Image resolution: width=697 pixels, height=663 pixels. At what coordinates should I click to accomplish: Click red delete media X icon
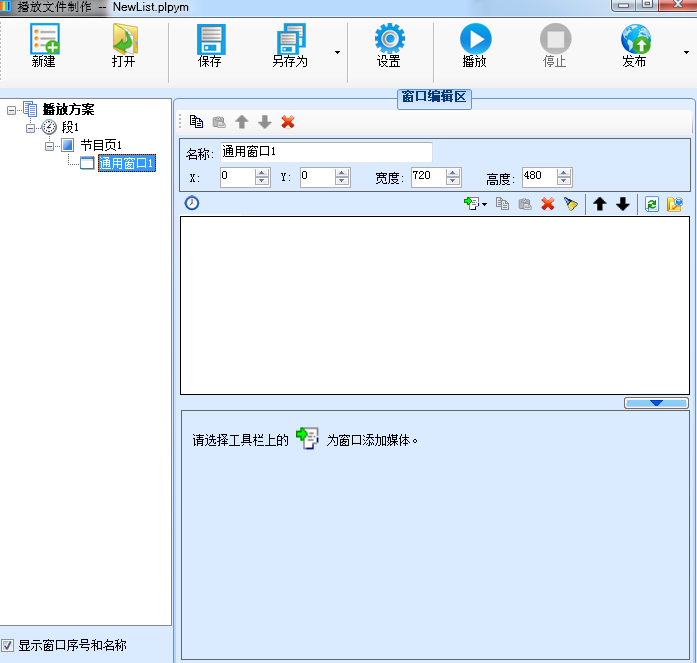(x=548, y=204)
